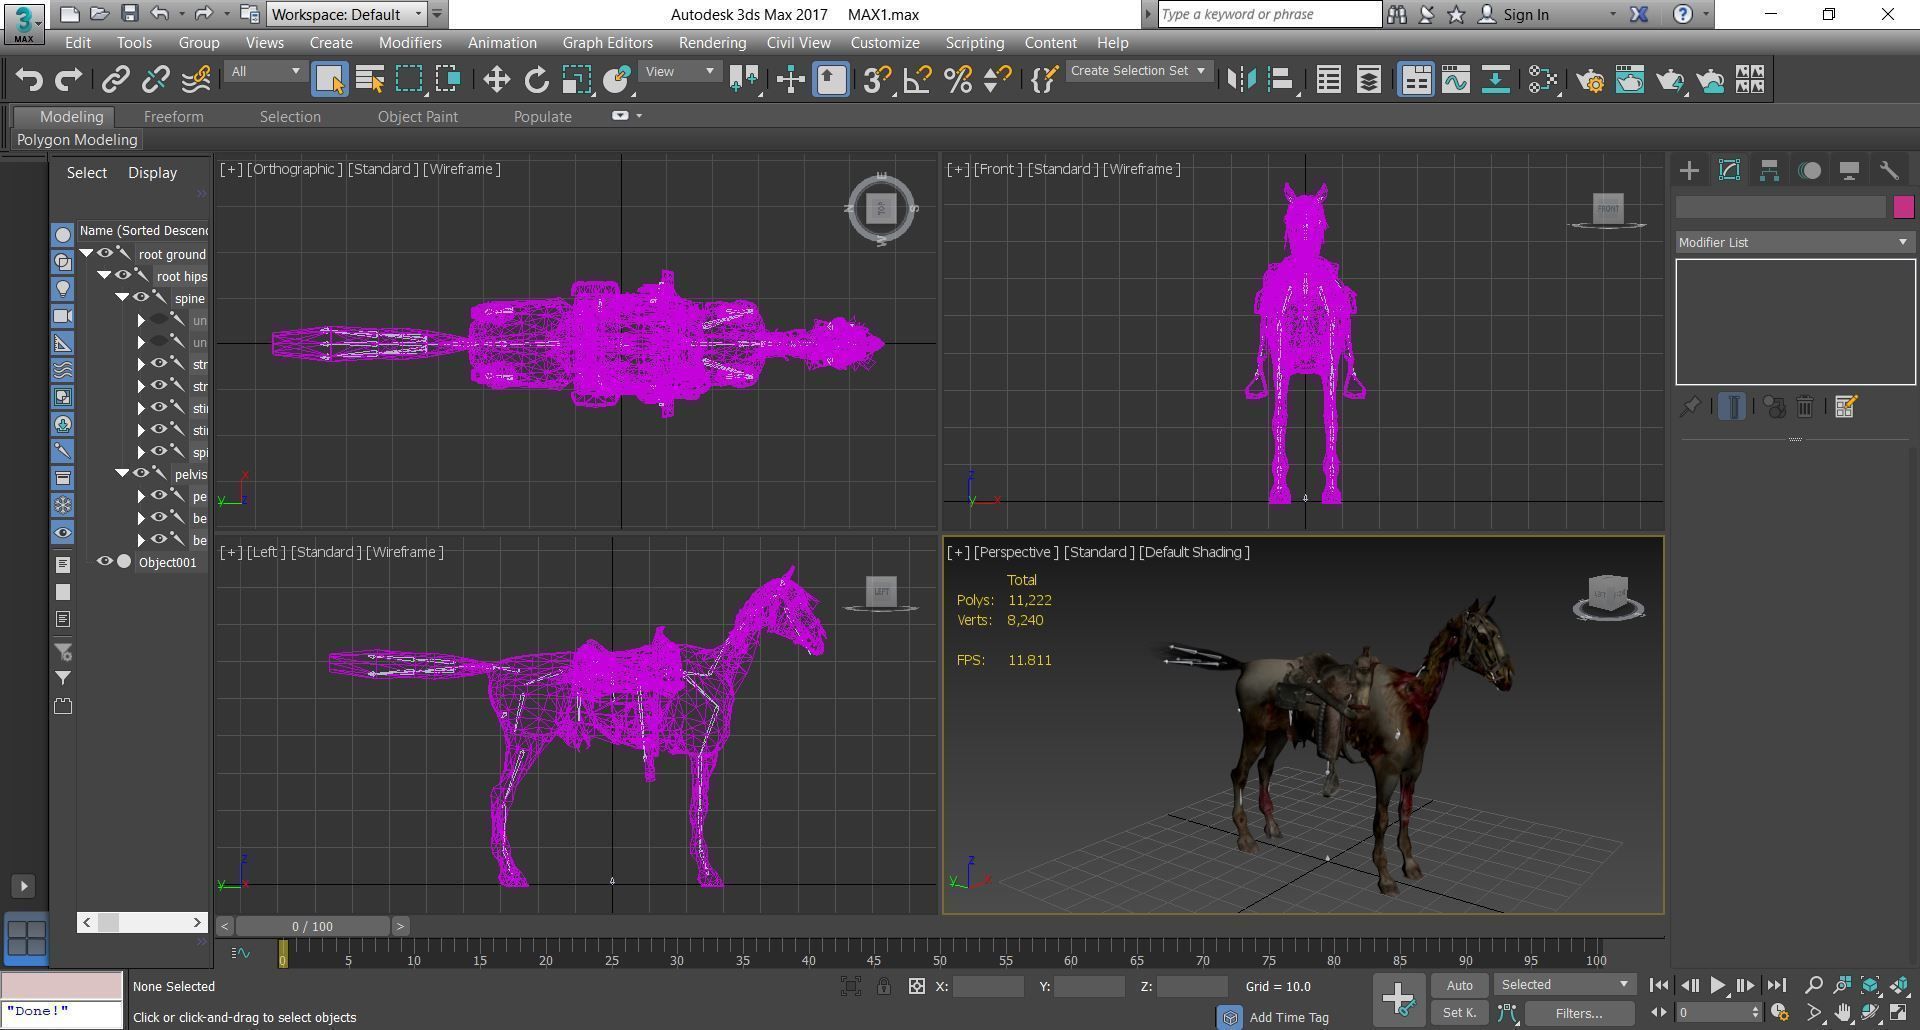This screenshot has height=1030, width=1920.
Task: Toggle the 3D Snaps icon
Action: [x=877, y=80]
